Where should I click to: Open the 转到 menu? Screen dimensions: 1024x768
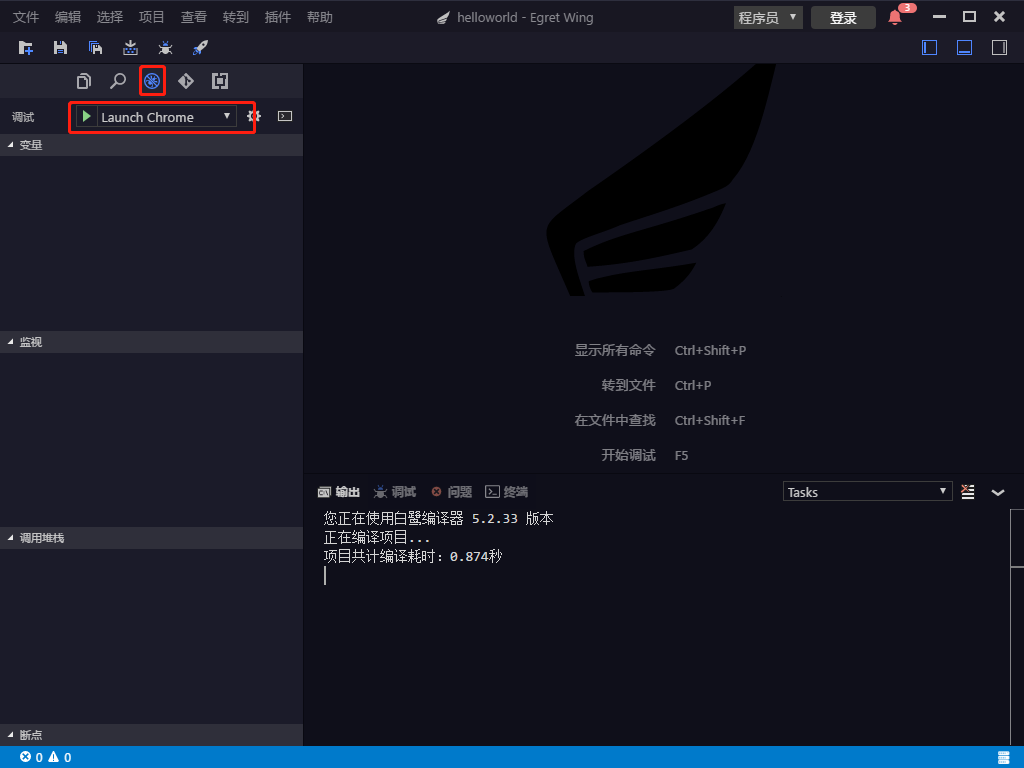tap(236, 18)
